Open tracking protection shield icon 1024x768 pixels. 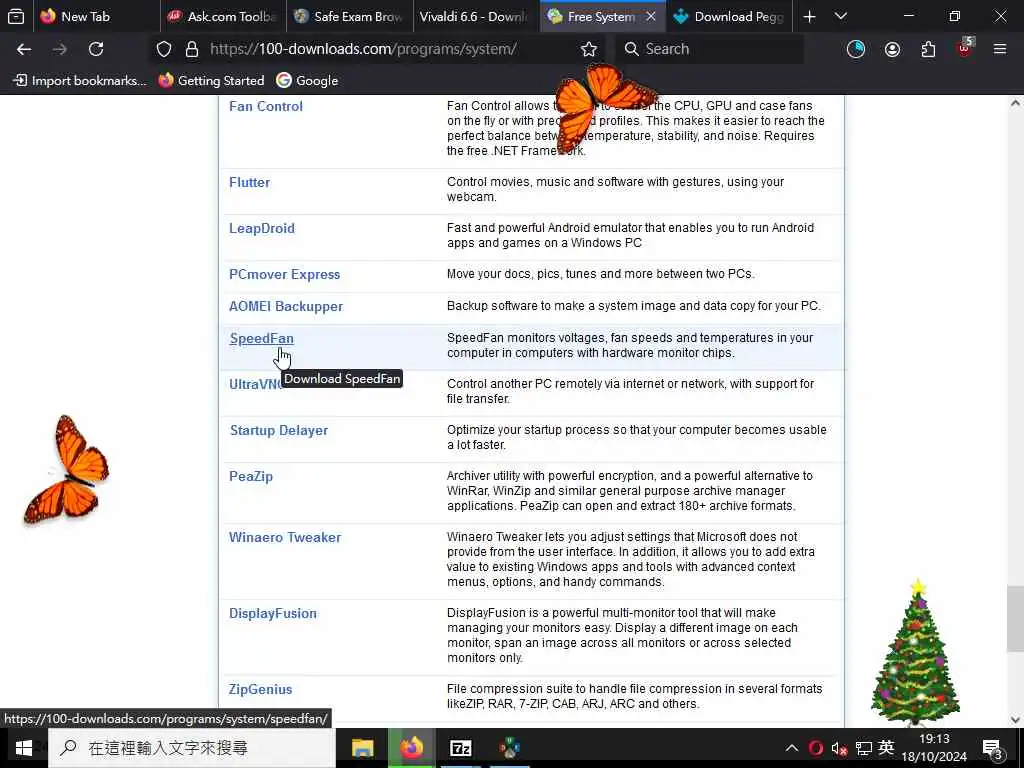click(x=164, y=49)
